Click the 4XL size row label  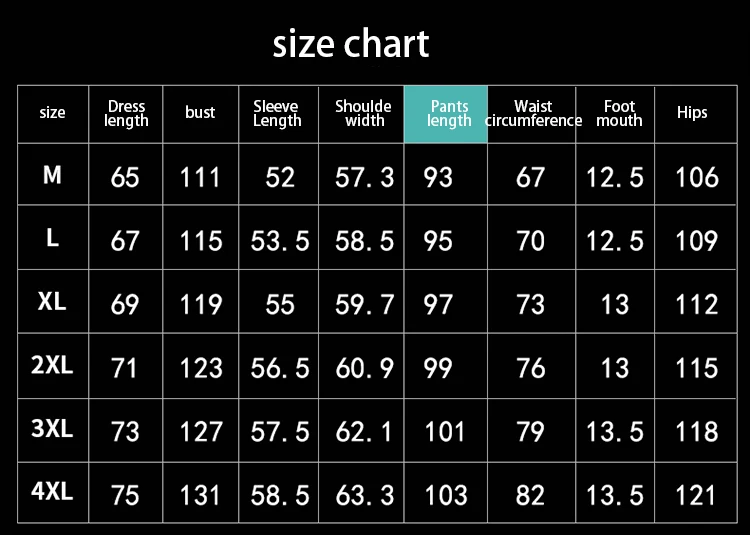pyautogui.click(x=52, y=492)
